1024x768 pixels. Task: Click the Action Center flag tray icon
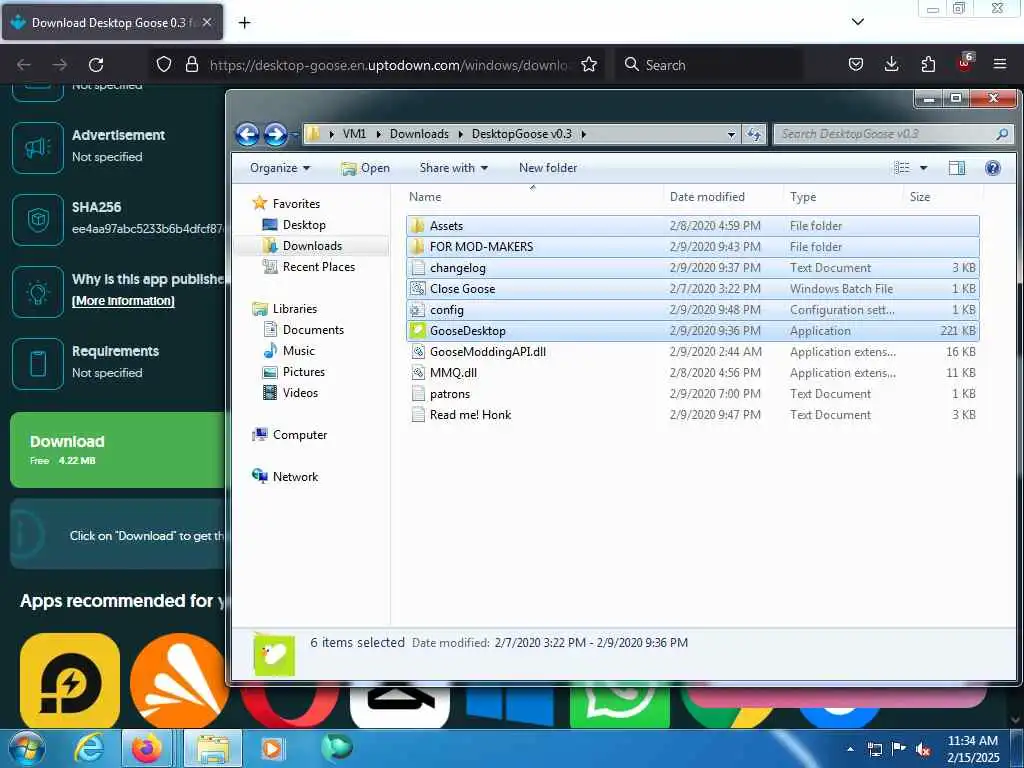(x=899, y=749)
